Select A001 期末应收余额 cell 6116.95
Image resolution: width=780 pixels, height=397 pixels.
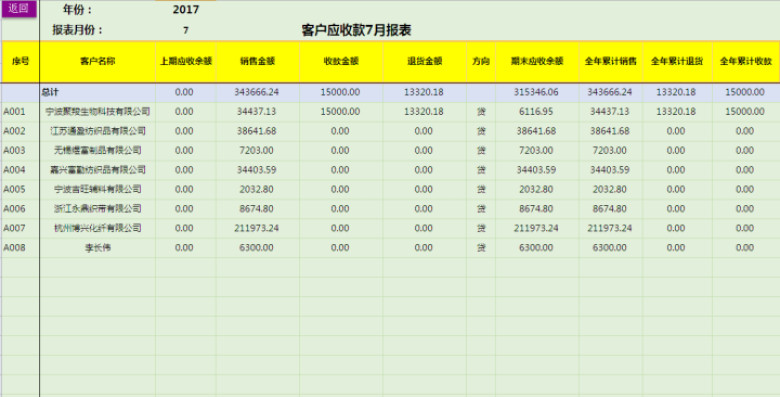(x=537, y=112)
